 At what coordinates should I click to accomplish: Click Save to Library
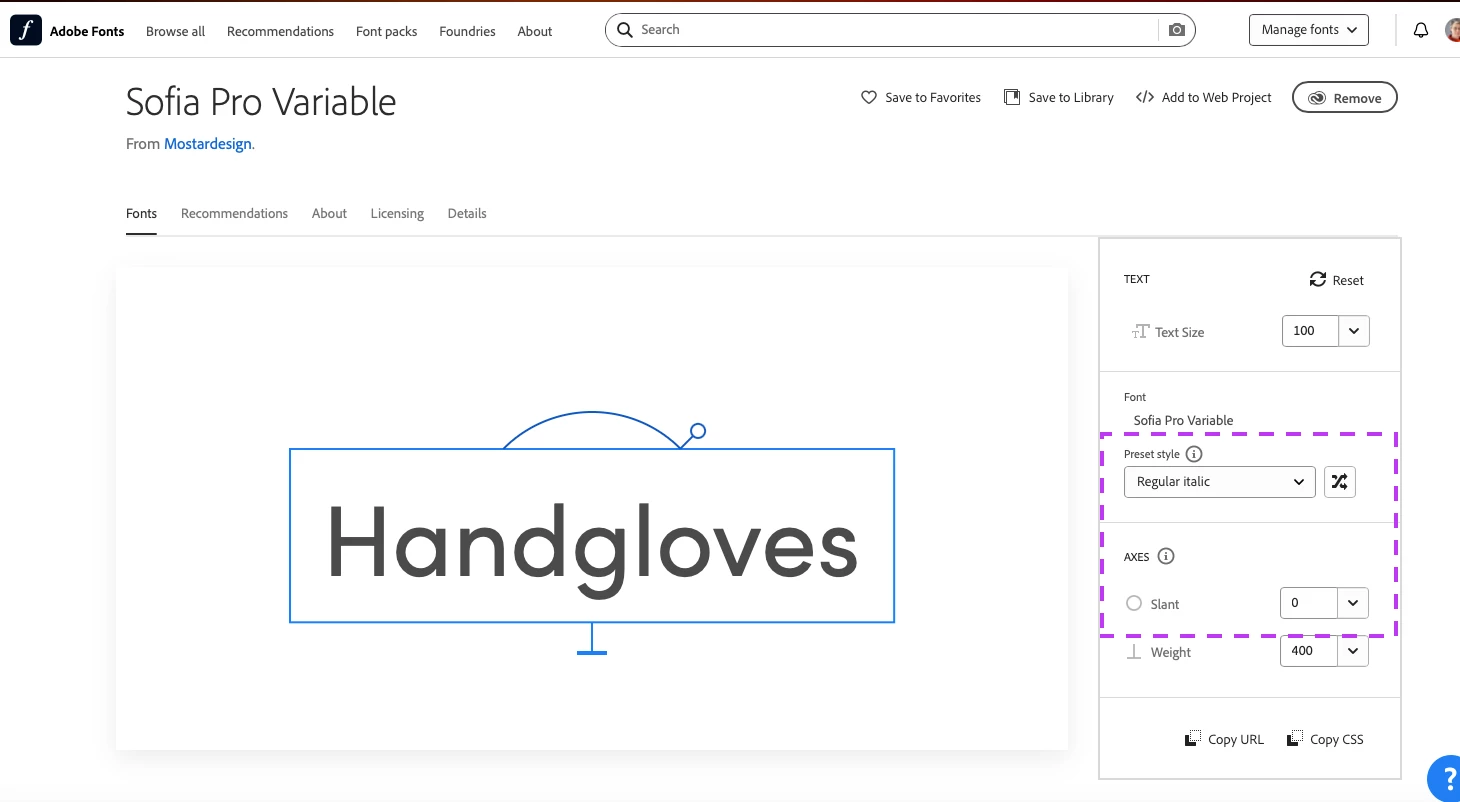[1059, 97]
